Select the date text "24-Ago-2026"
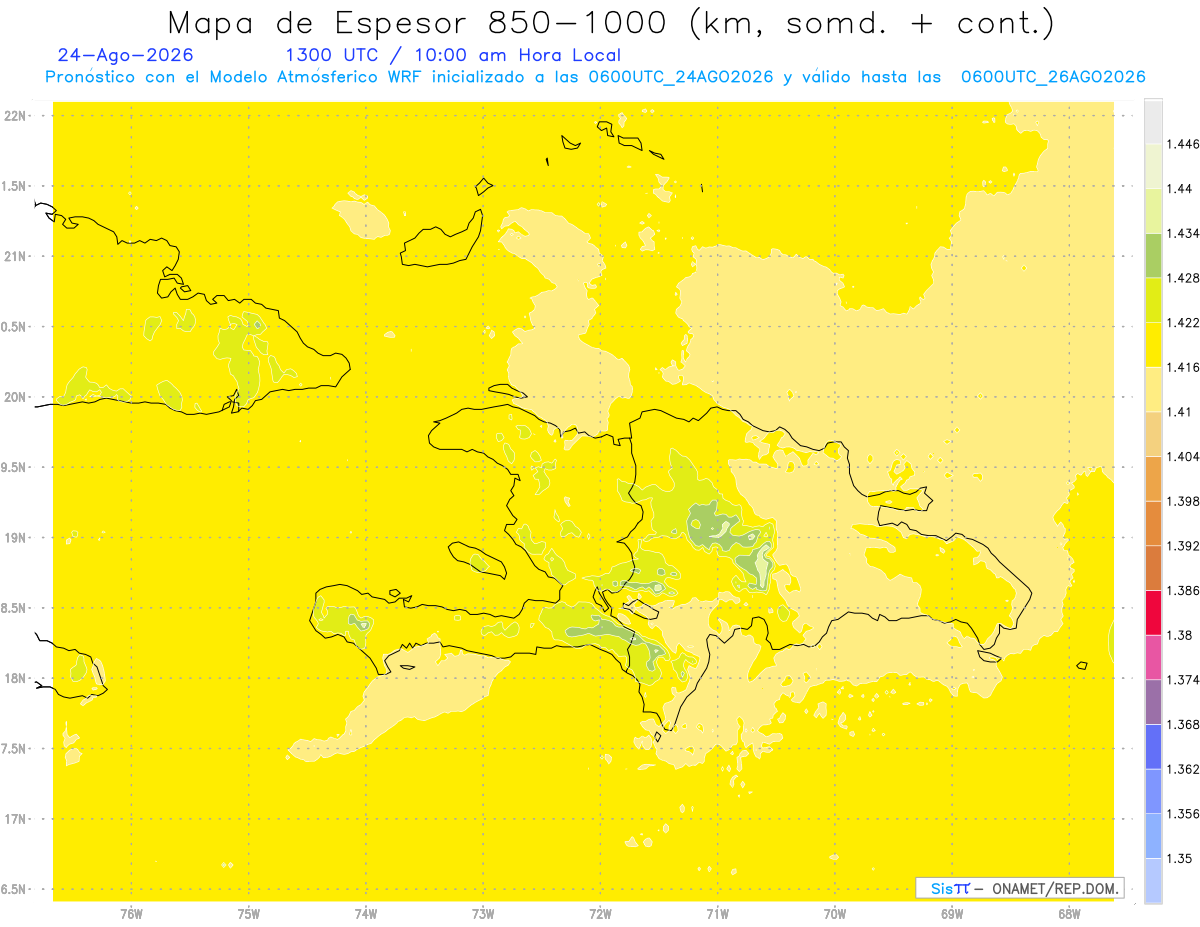Image resolution: width=1200 pixels, height=927 pixels. [x=126, y=56]
